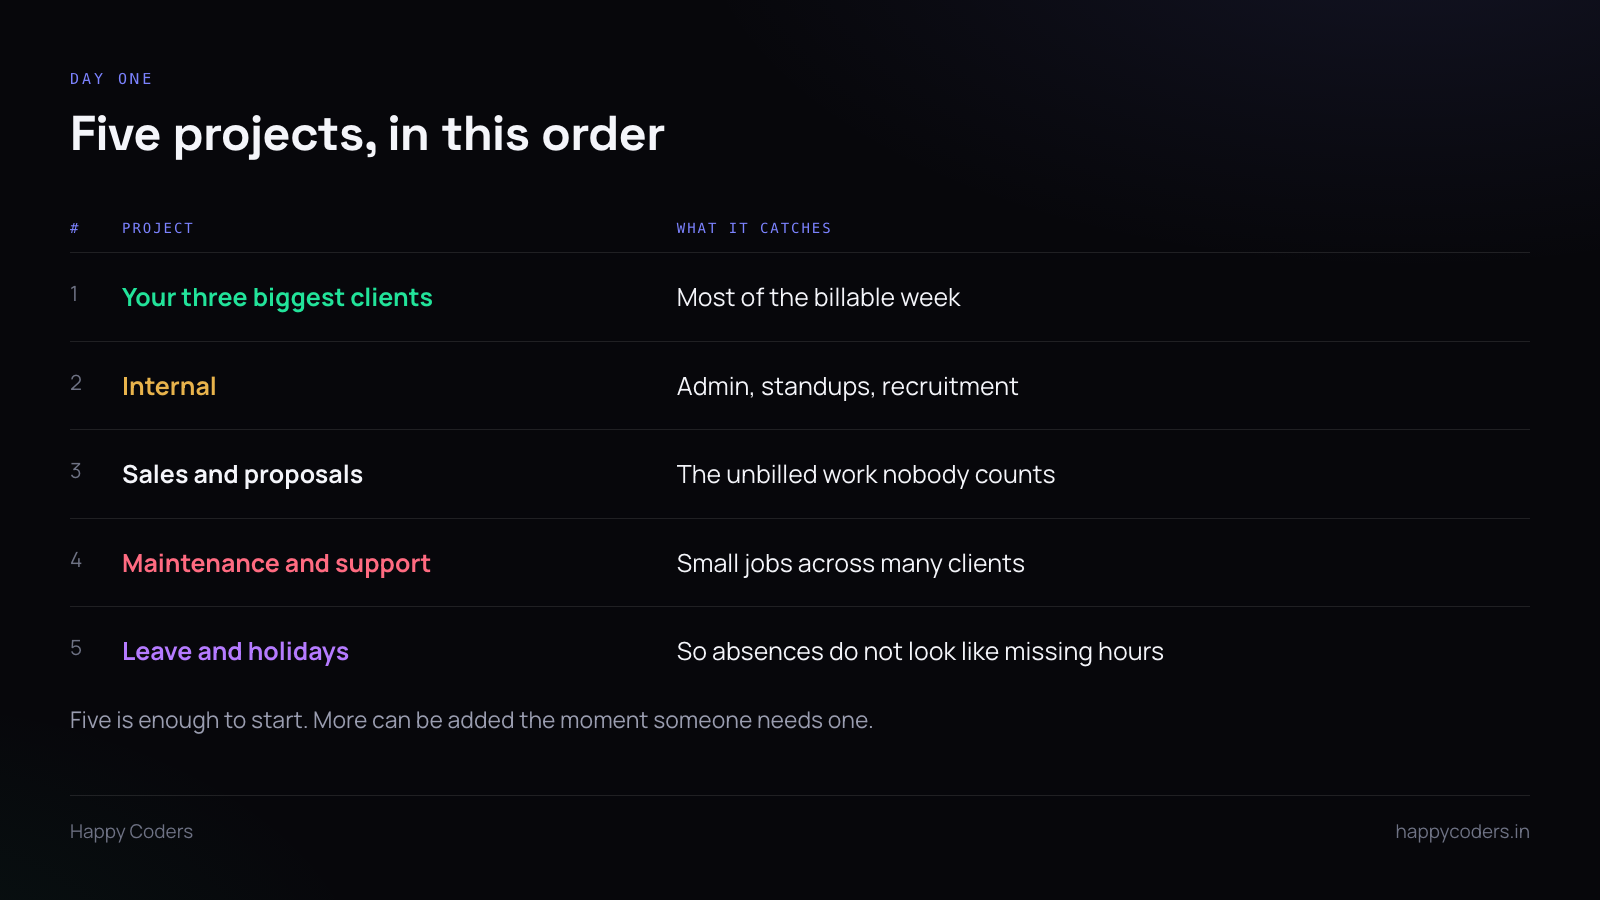Click 'So absences do not look like missing hours'
The width and height of the screenshot is (1600, 900).
[920, 652]
